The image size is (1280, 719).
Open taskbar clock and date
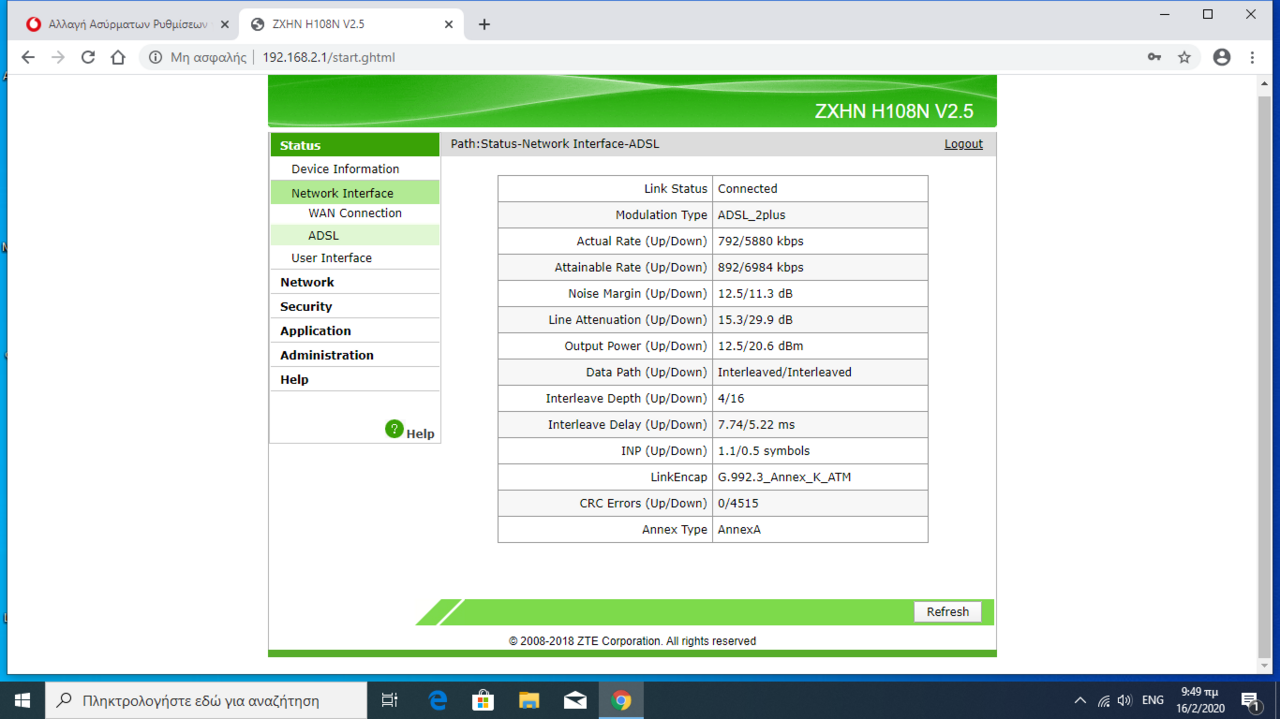click(x=1198, y=700)
